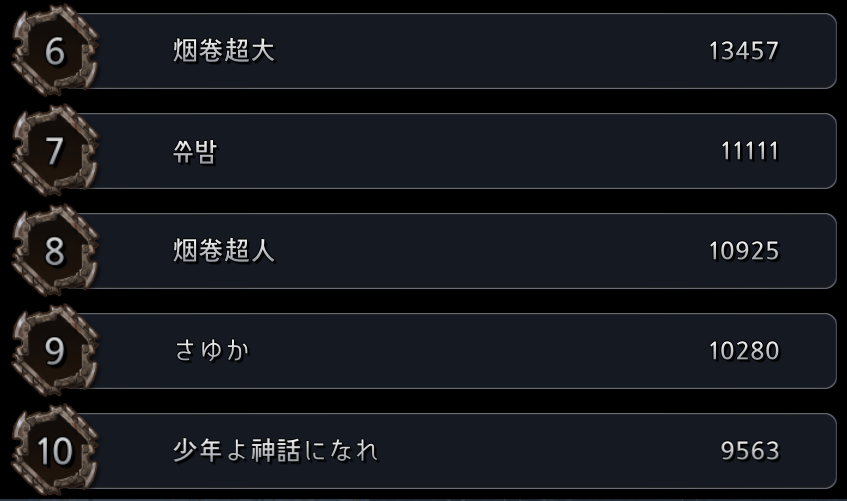Select player name 烟卷超大

tap(224, 51)
